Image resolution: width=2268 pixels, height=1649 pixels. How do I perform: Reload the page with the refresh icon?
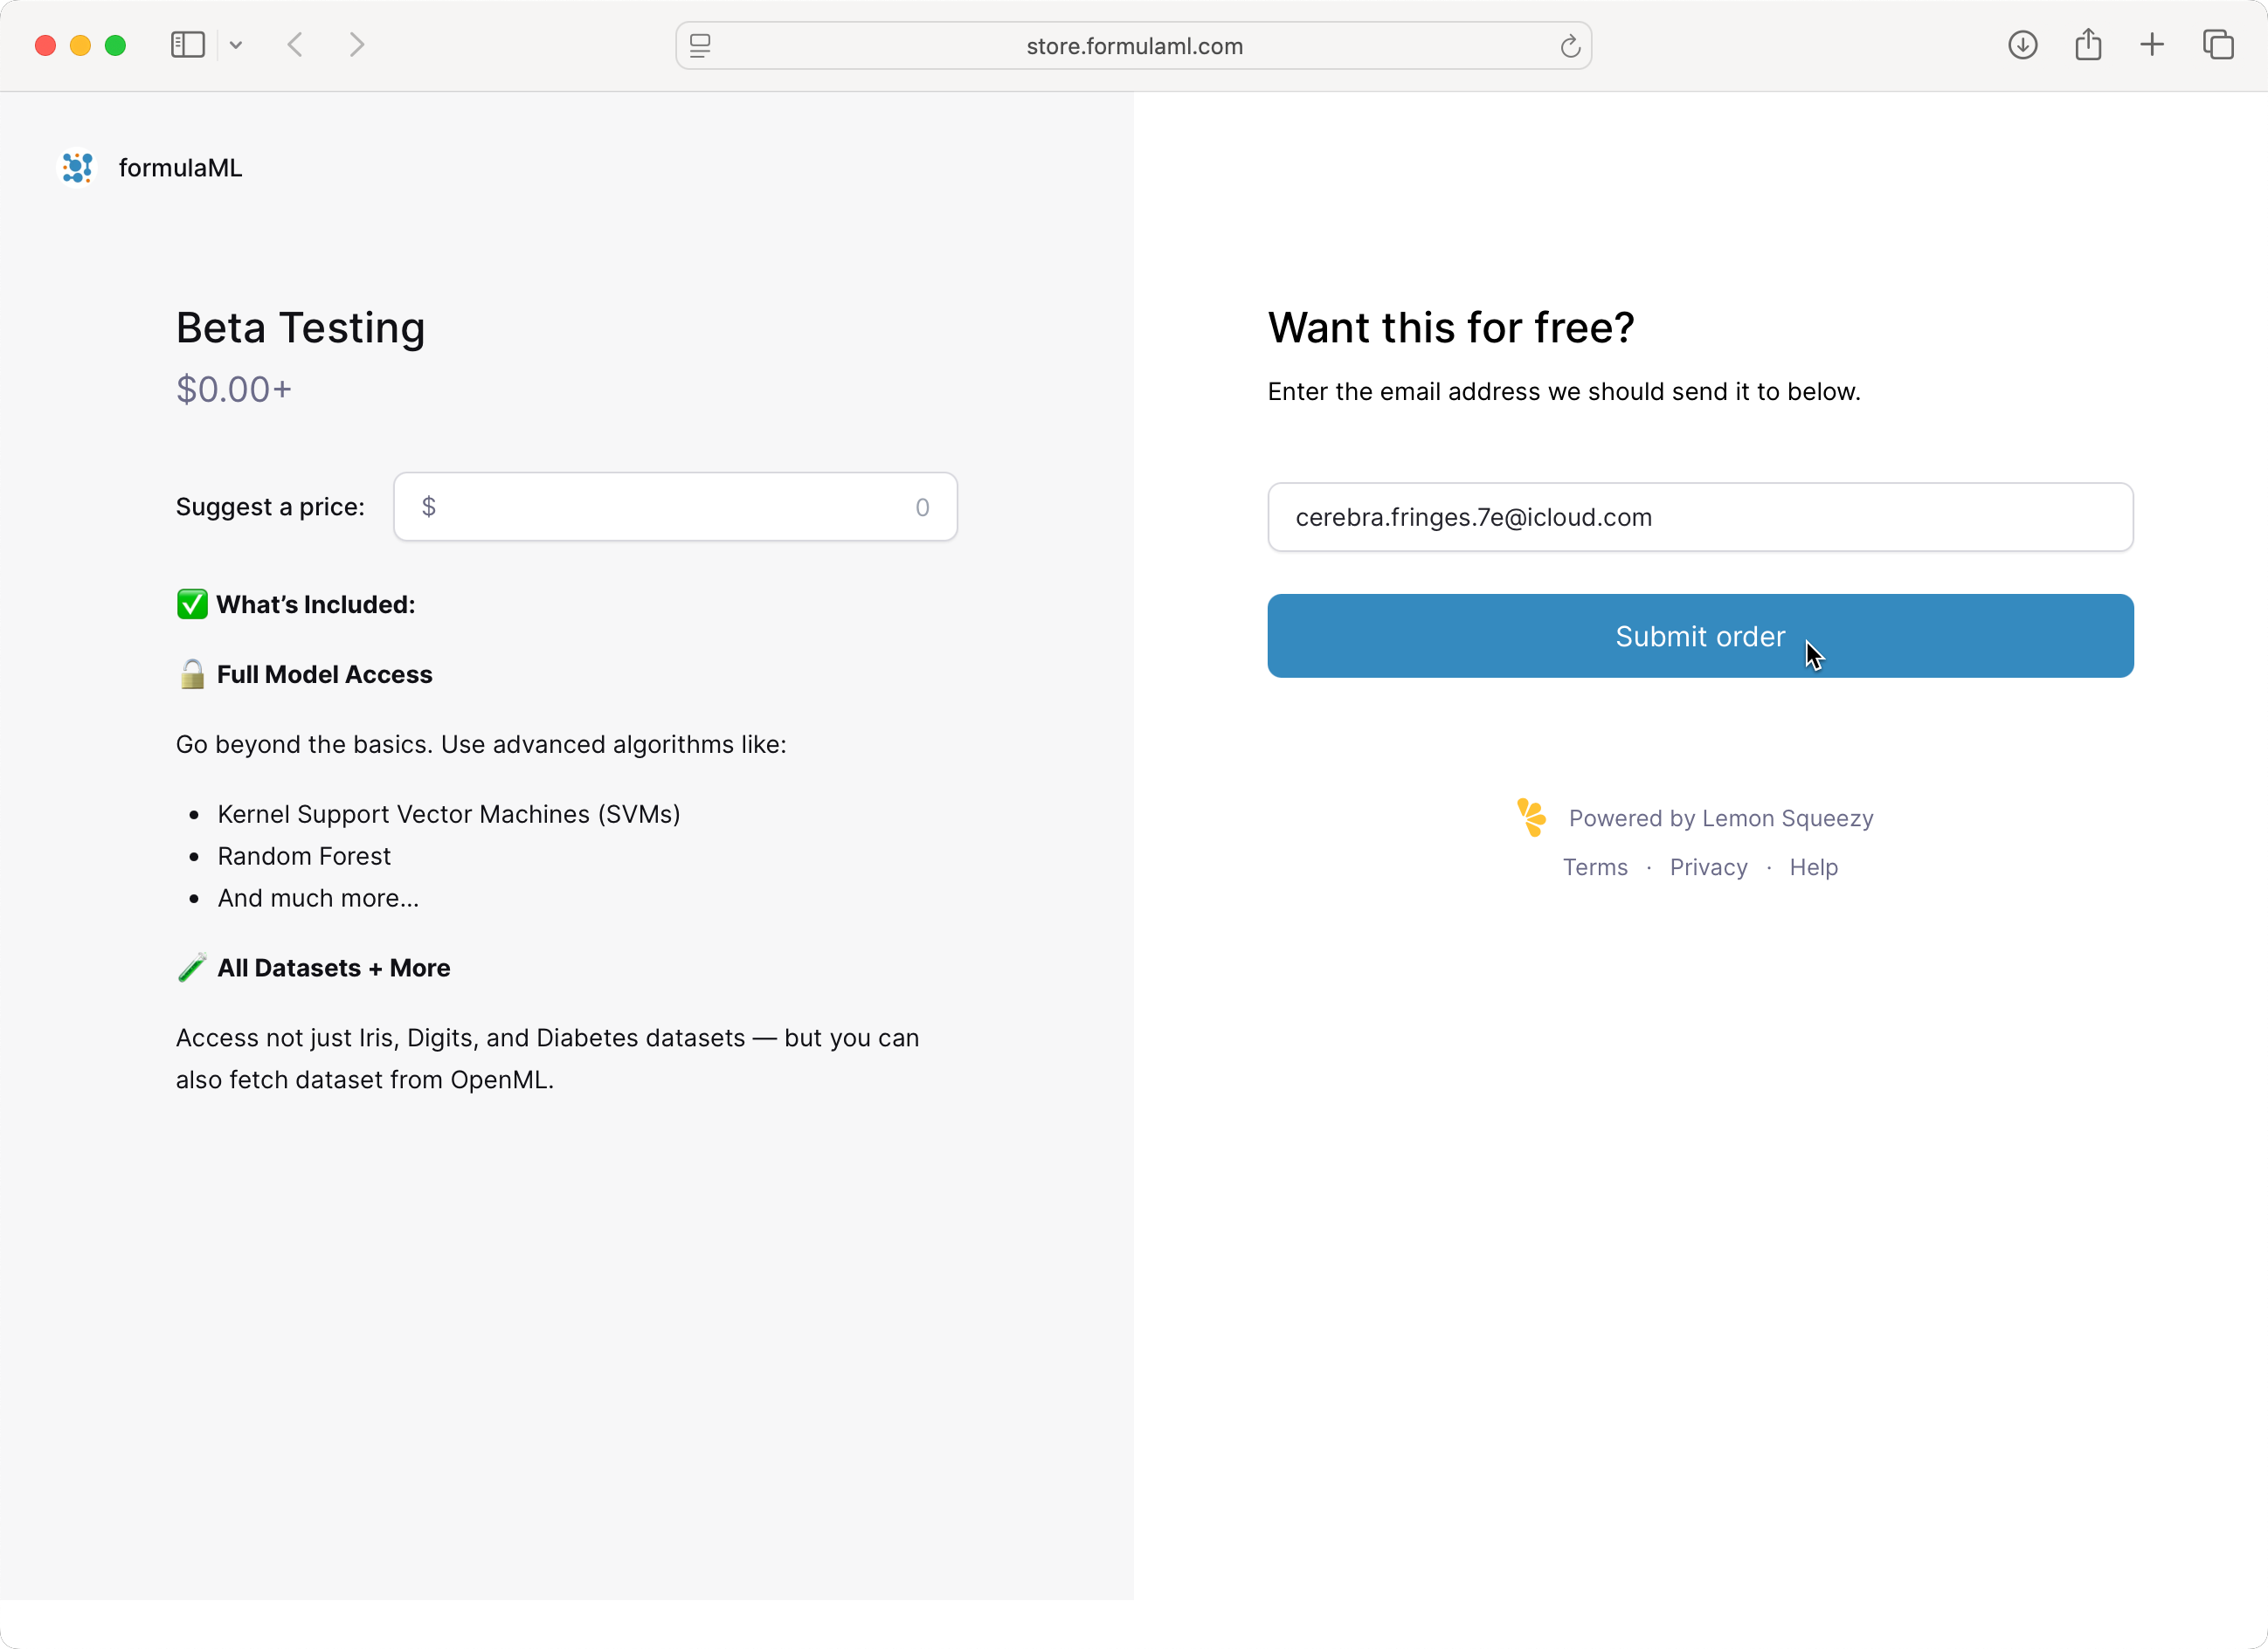1570,46
